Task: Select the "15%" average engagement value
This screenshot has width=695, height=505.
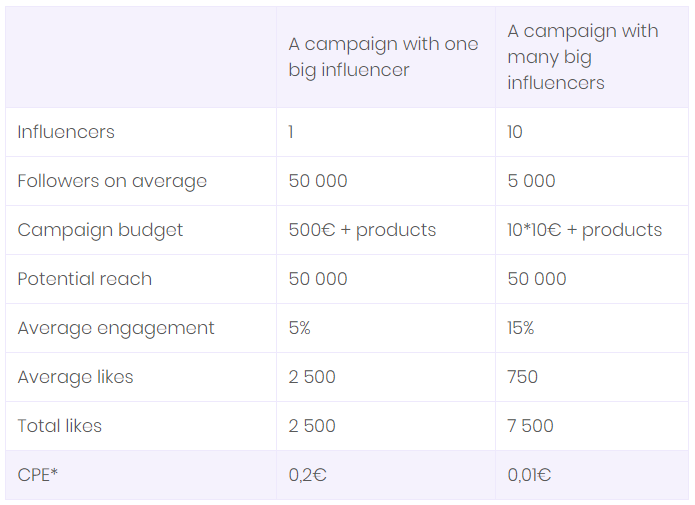Action: (x=520, y=328)
